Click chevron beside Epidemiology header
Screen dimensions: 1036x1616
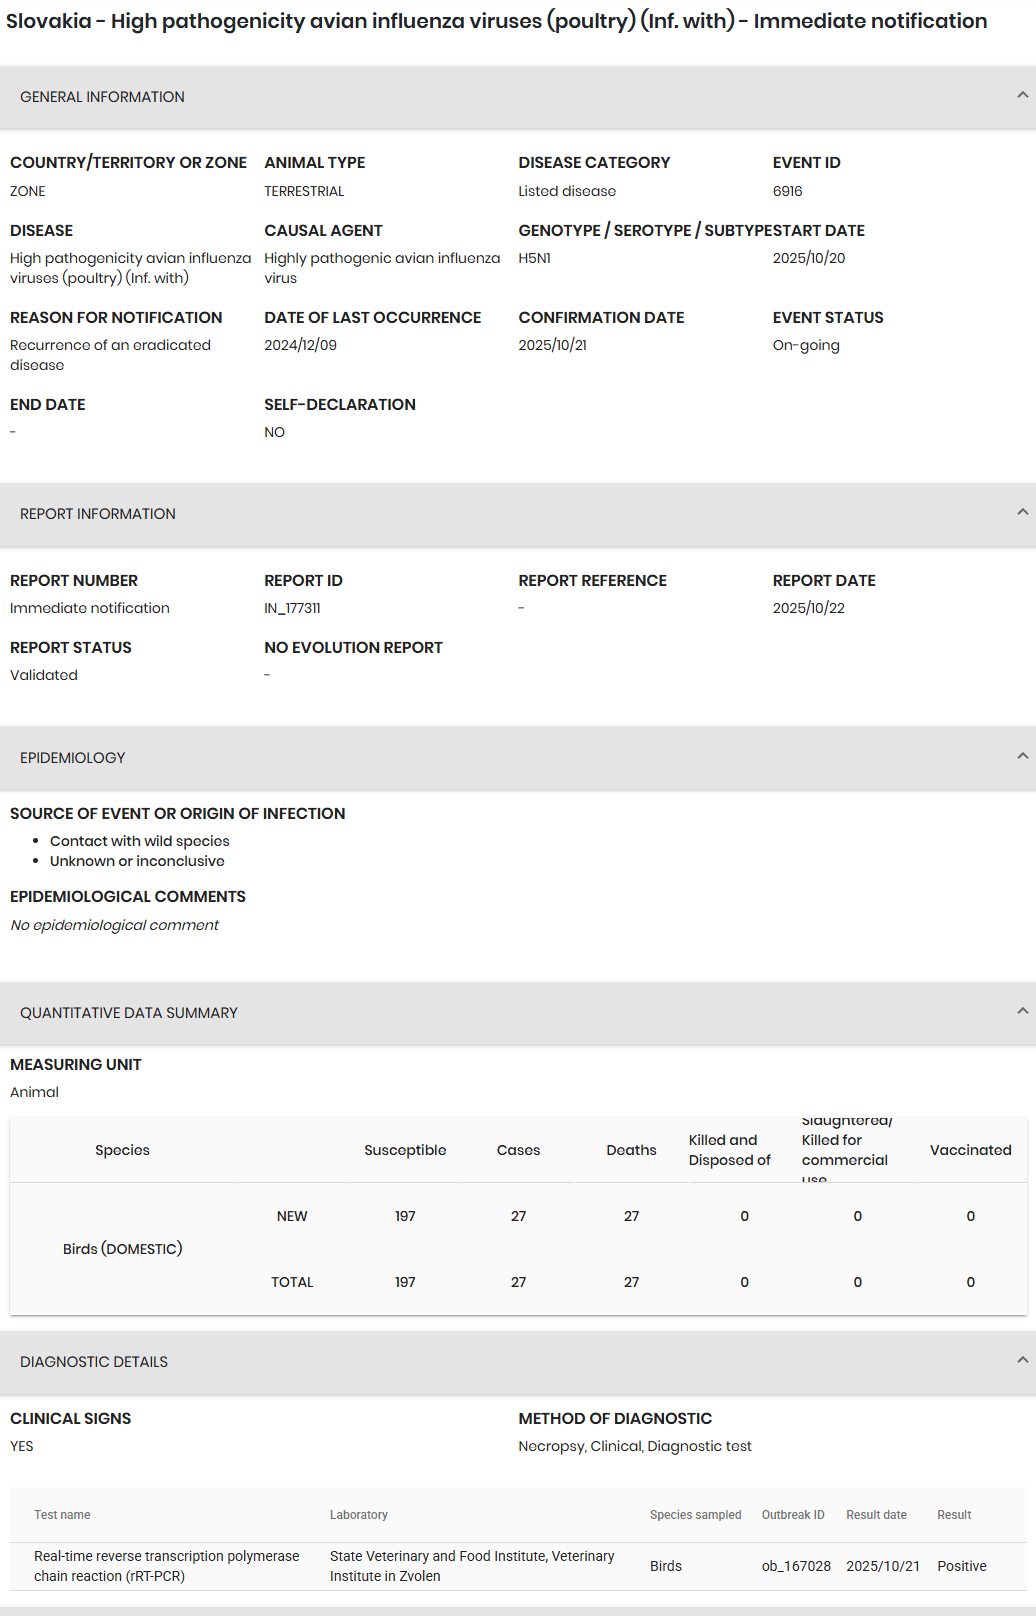click(1022, 757)
